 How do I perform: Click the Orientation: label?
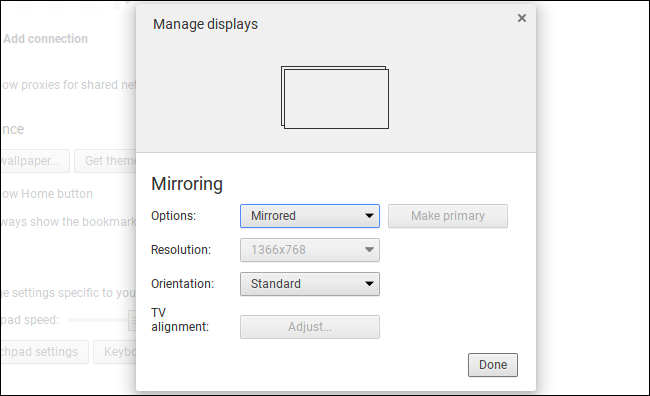(182, 284)
